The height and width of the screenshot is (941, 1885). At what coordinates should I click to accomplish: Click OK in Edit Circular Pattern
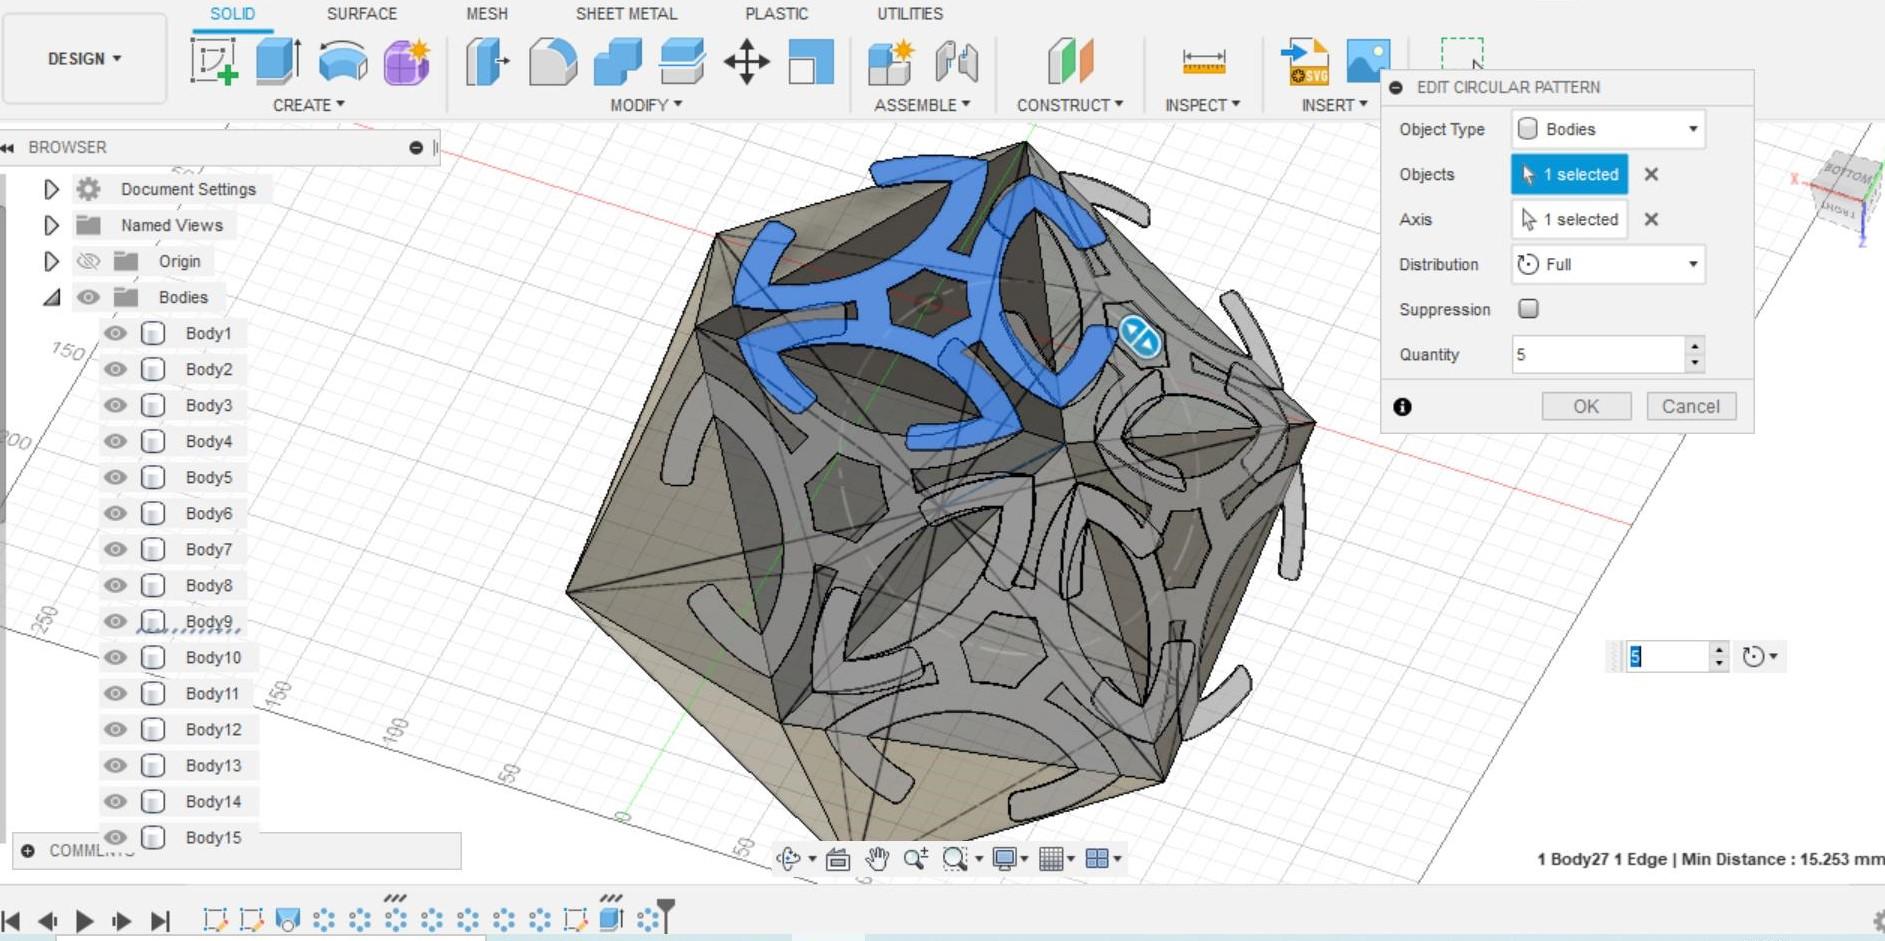click(1586, 406)
